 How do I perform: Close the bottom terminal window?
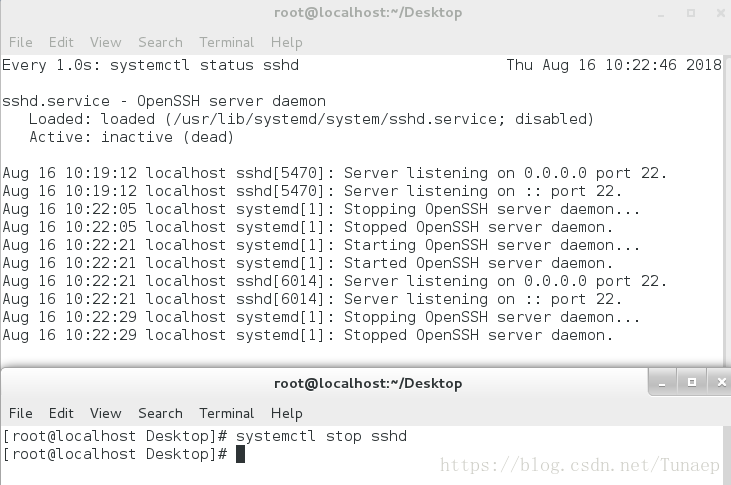pos(721,382)
